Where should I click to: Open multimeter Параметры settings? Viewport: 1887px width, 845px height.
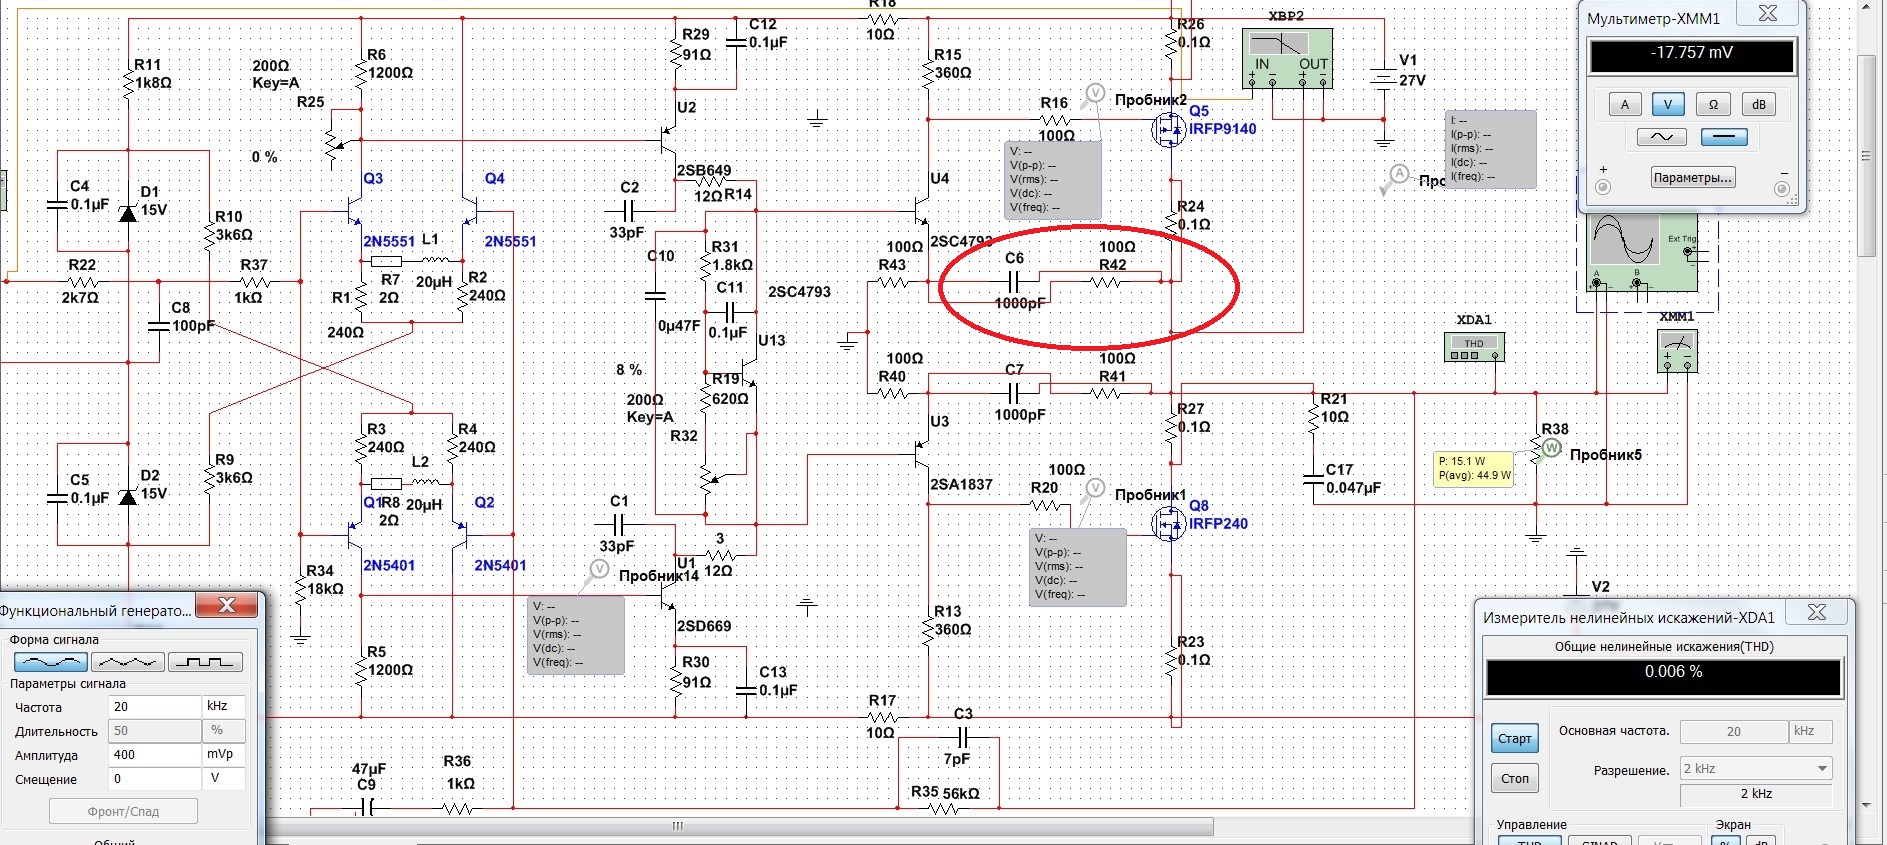[1692, 178]
